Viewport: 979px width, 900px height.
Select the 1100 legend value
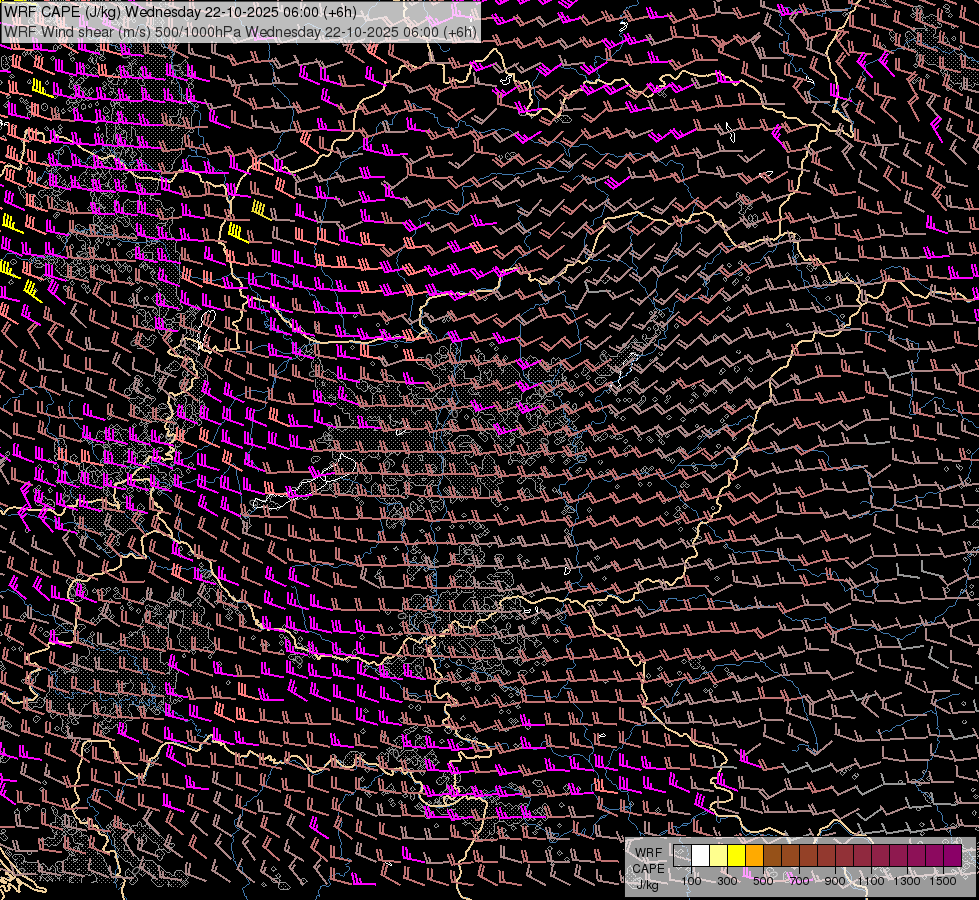871,881
